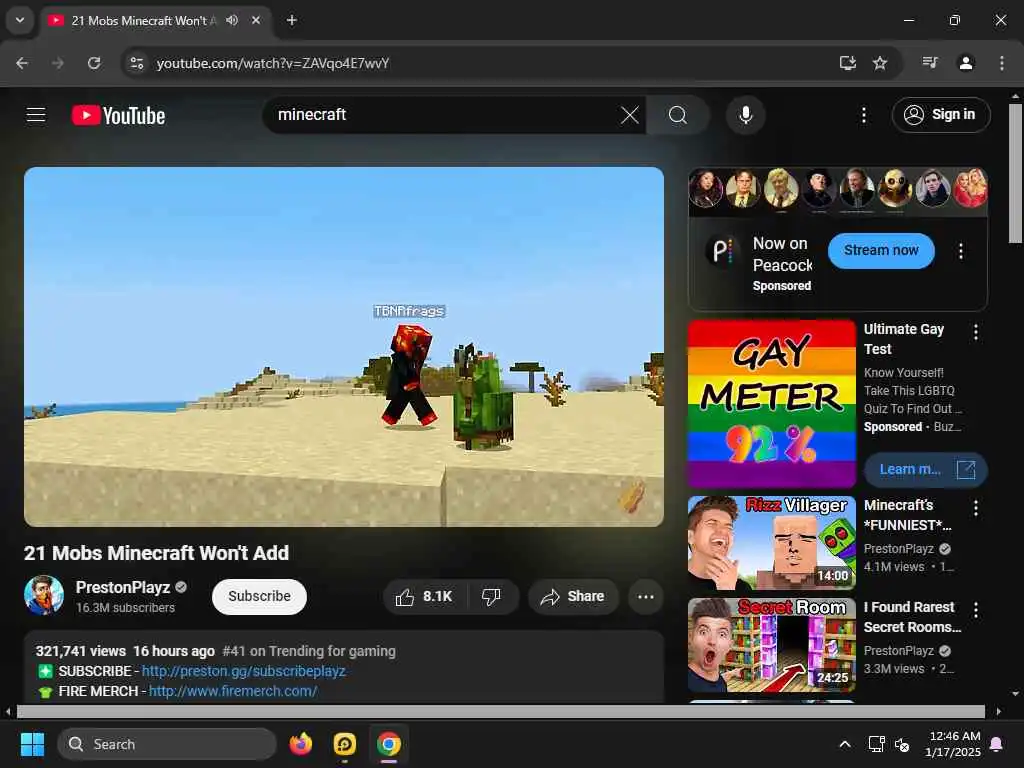Screen dimensions: 1024x768
Task: Open the media control icon in Chrome toolbar
Action: (x=930, y=63)
